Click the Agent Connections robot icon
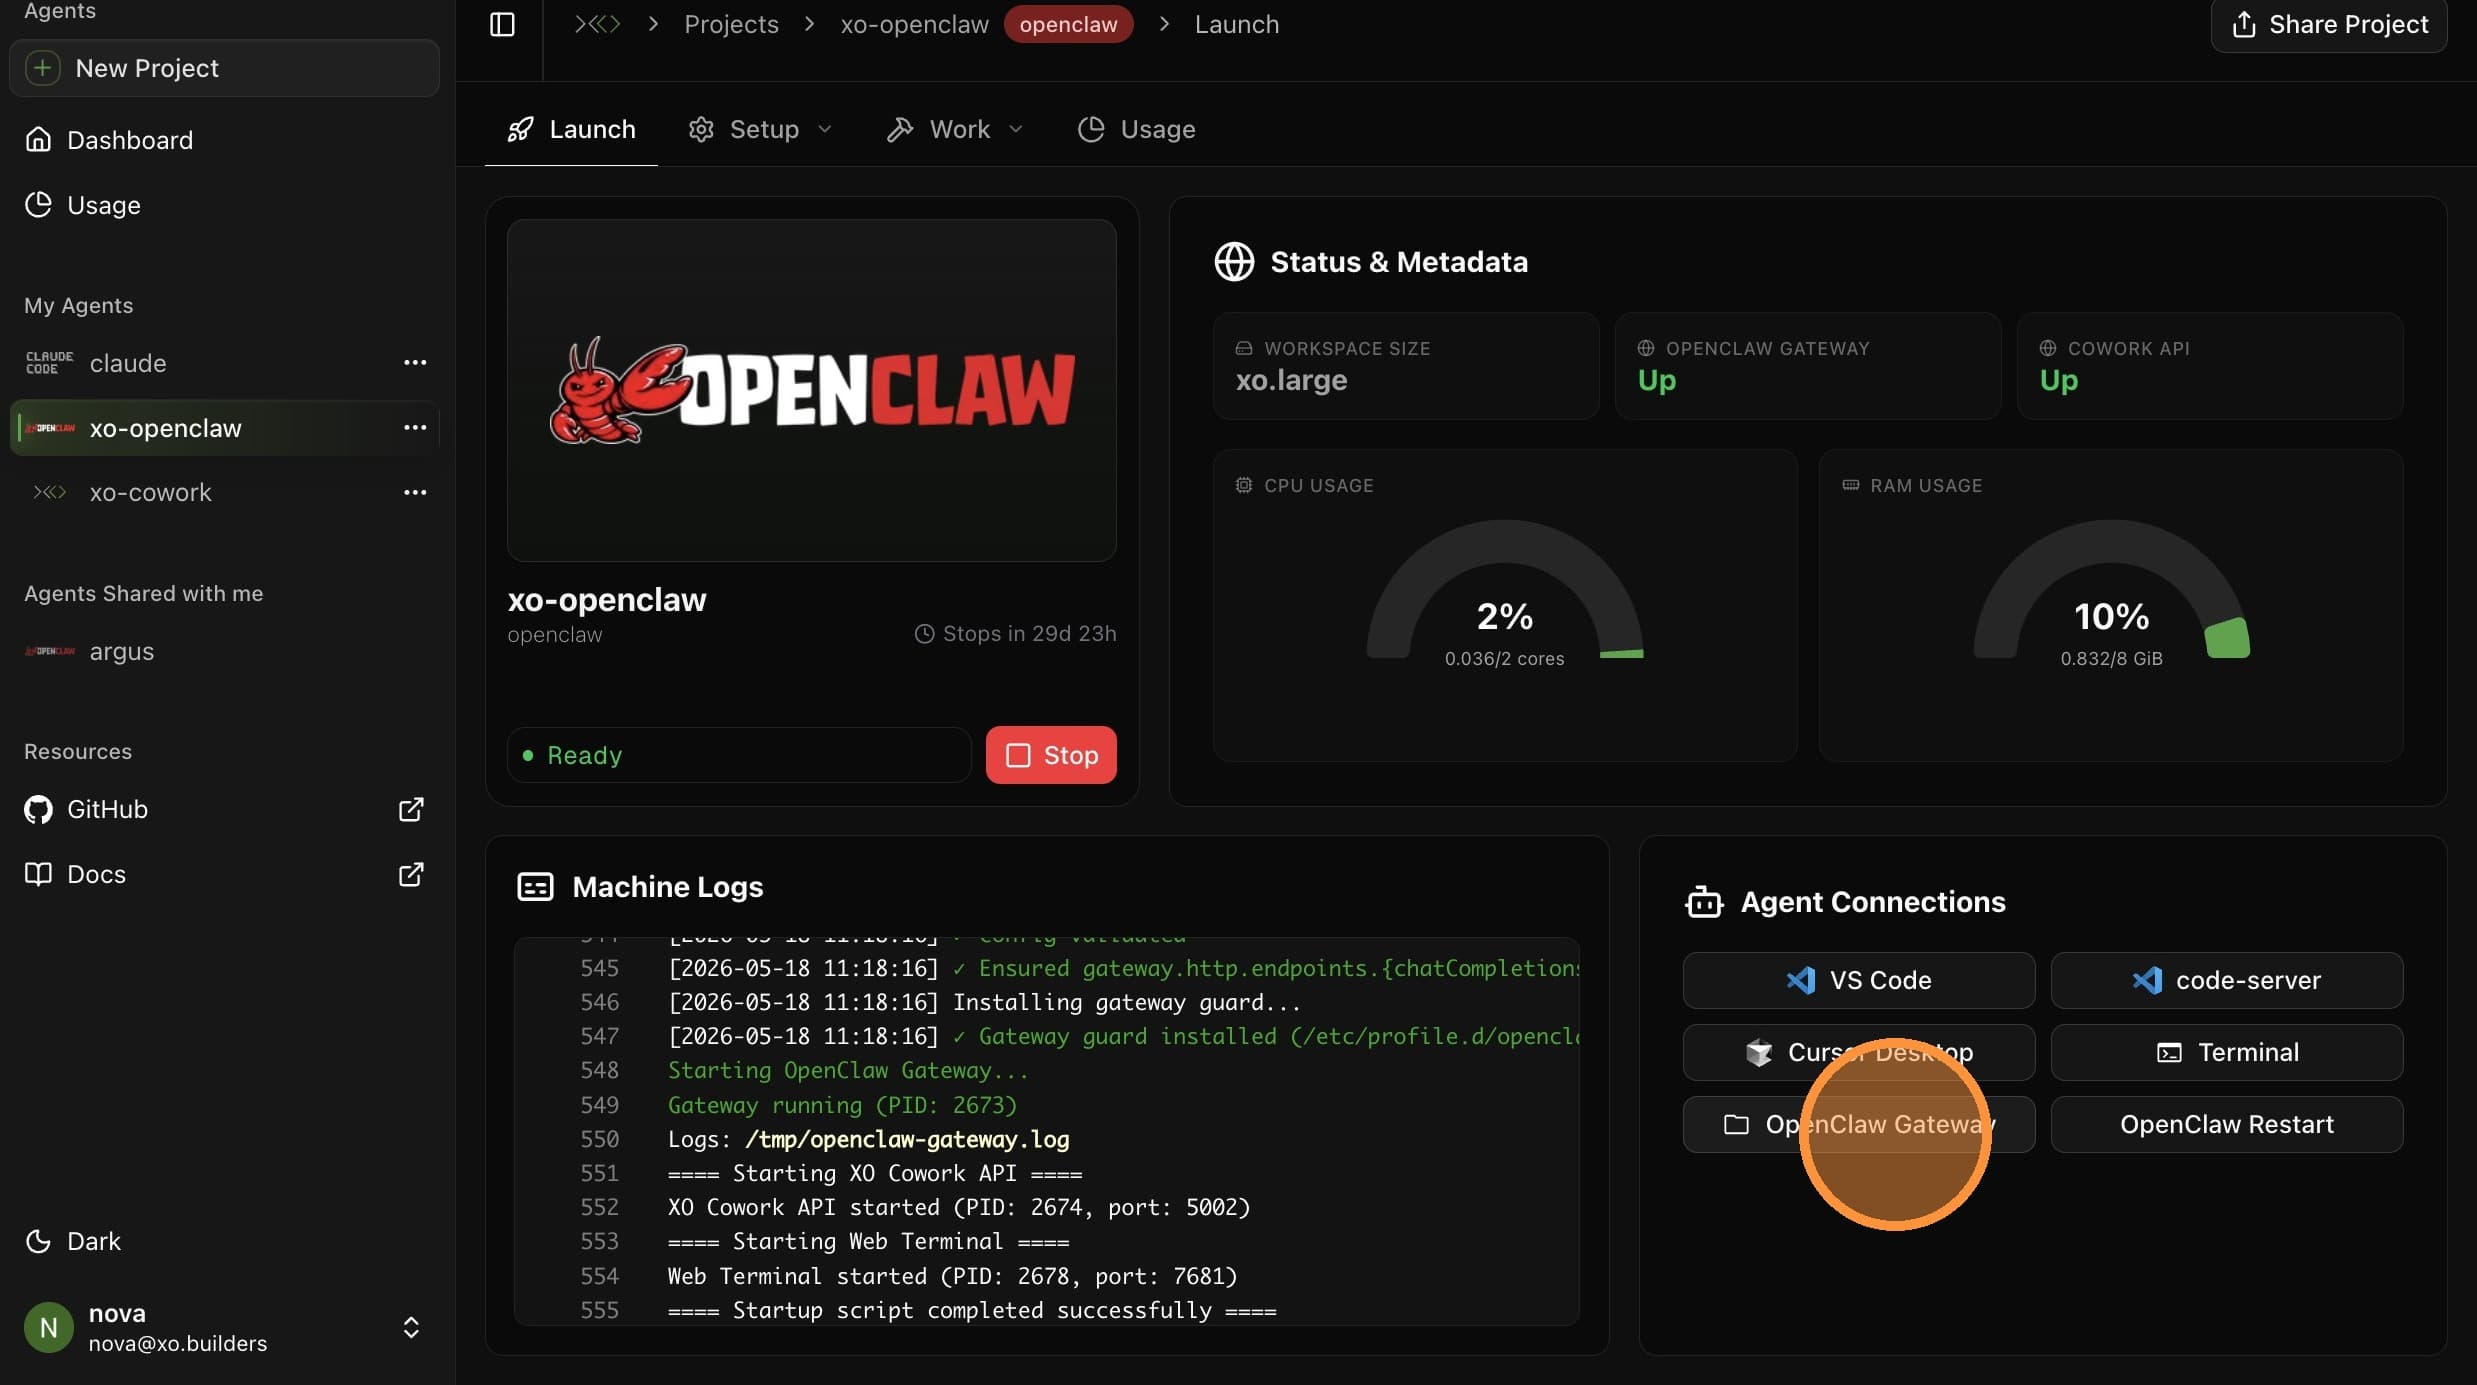2477x1385 pixels. pos(1704,902)
